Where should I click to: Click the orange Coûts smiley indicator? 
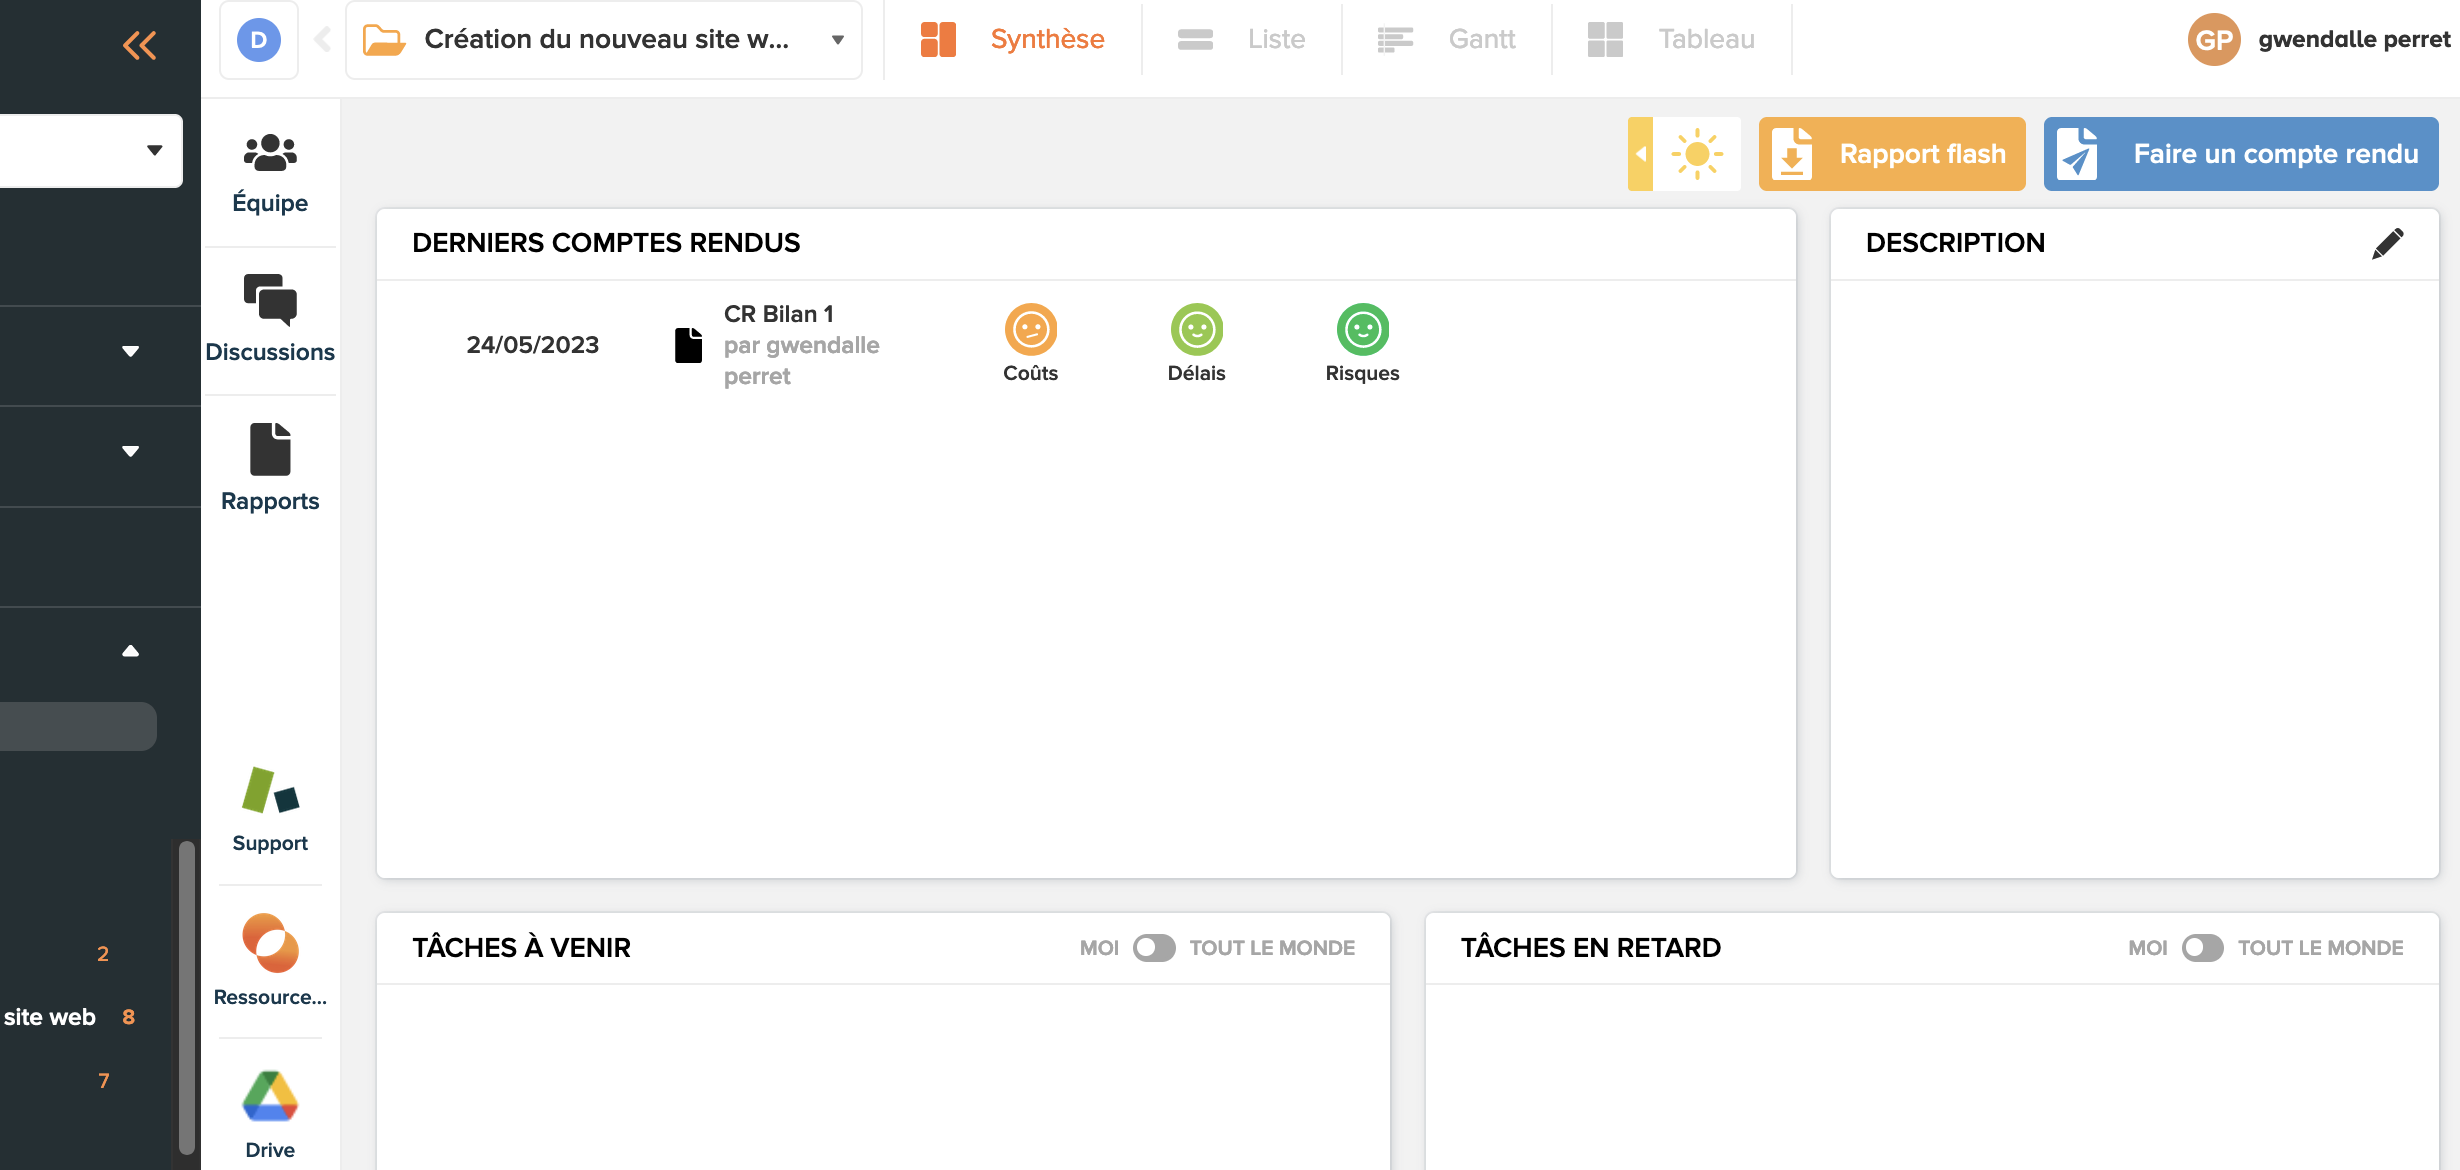[x=1030, y=330]
